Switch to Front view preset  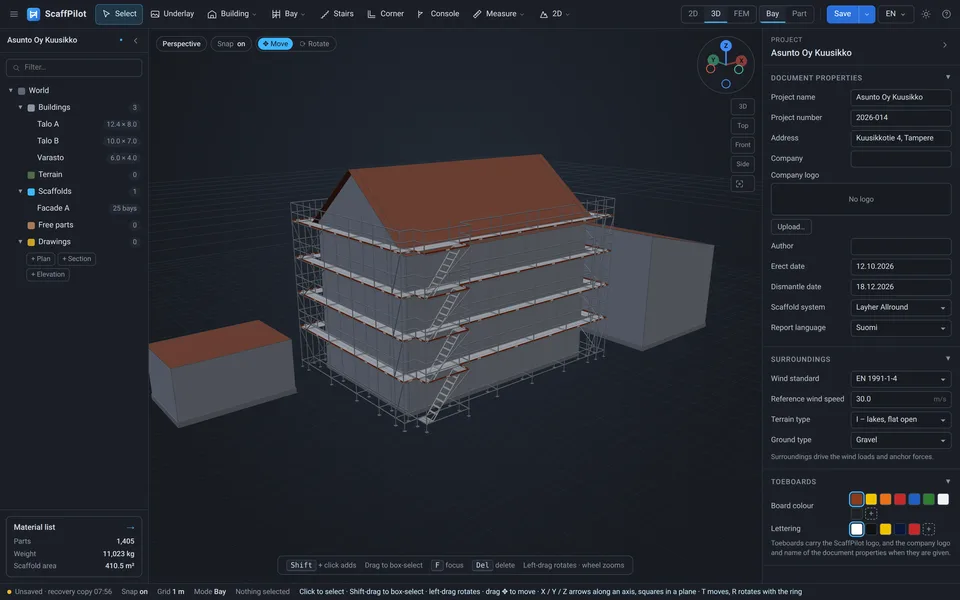pos(743,145)
